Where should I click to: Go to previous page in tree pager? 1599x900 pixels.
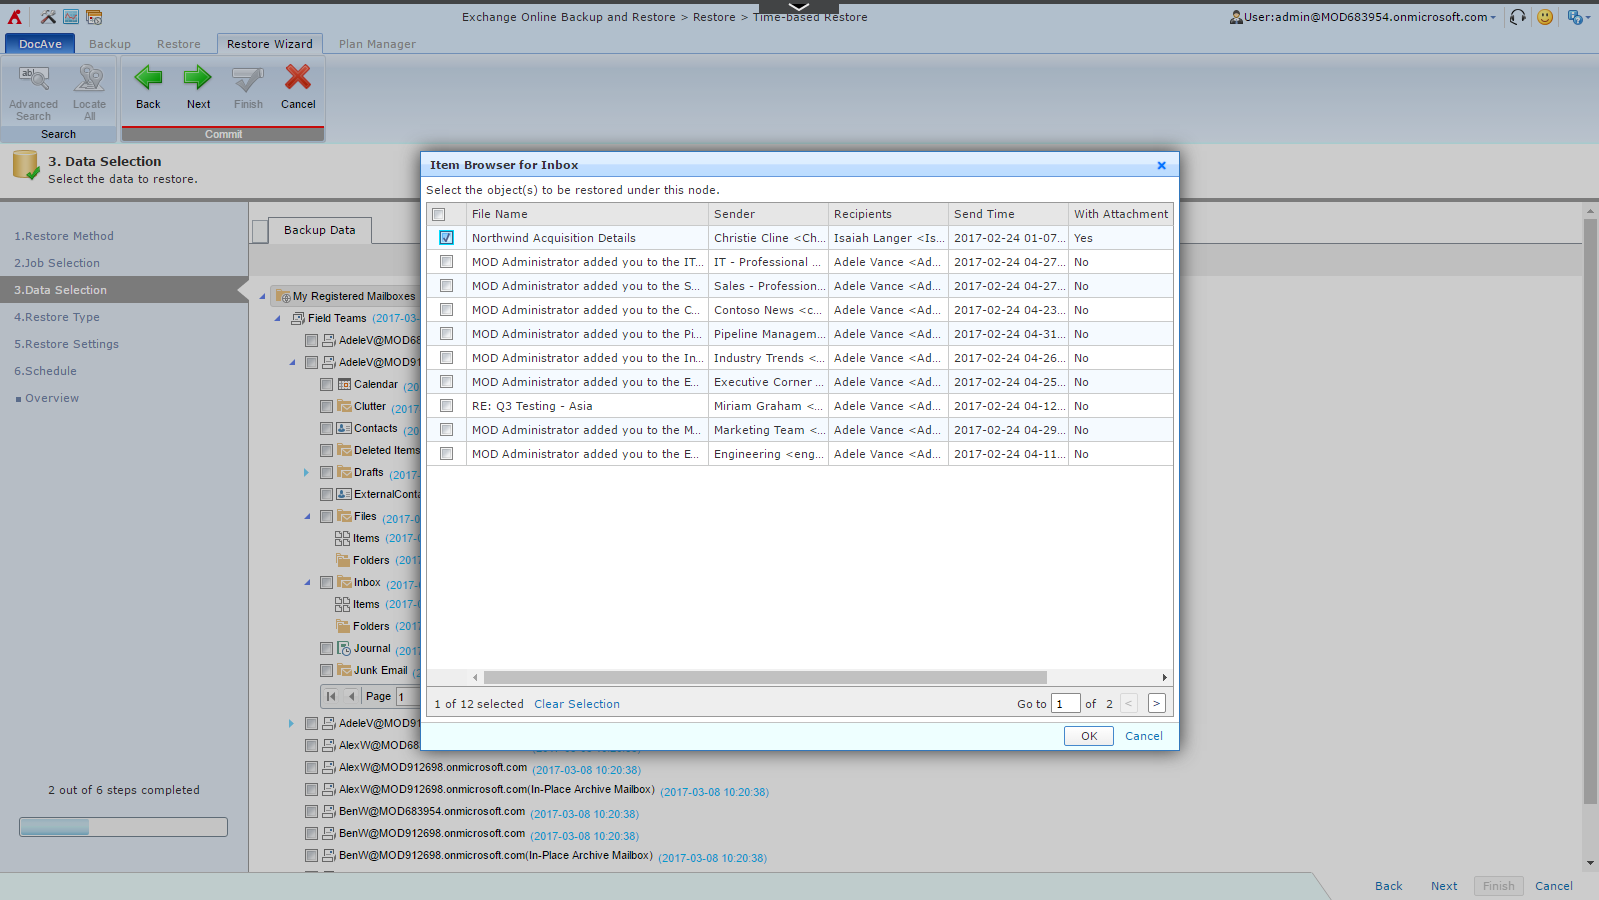click(x=351, y=696)
